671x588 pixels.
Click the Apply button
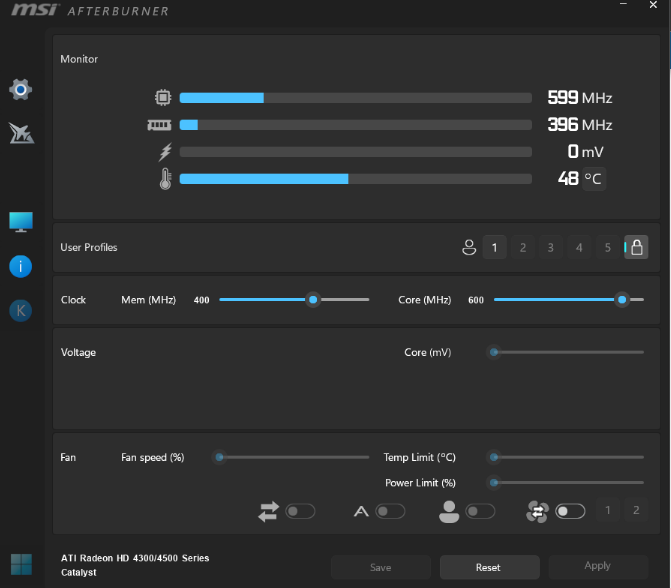598,567
